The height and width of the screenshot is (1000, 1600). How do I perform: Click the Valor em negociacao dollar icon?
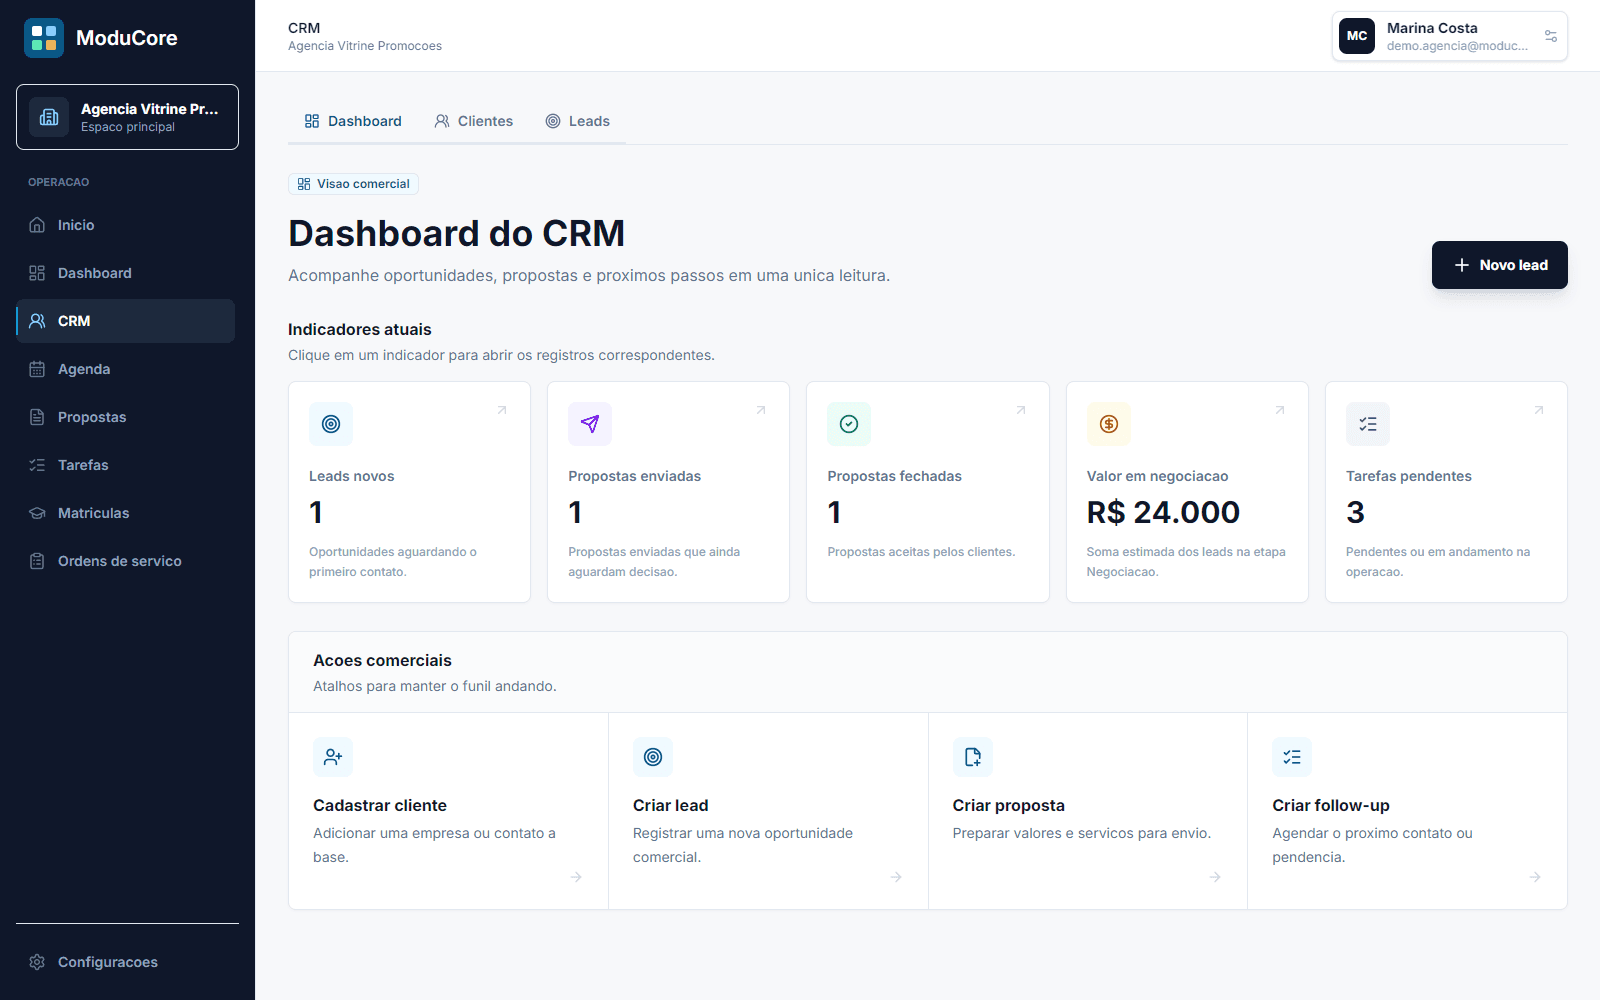click(x=1109, y=424)
